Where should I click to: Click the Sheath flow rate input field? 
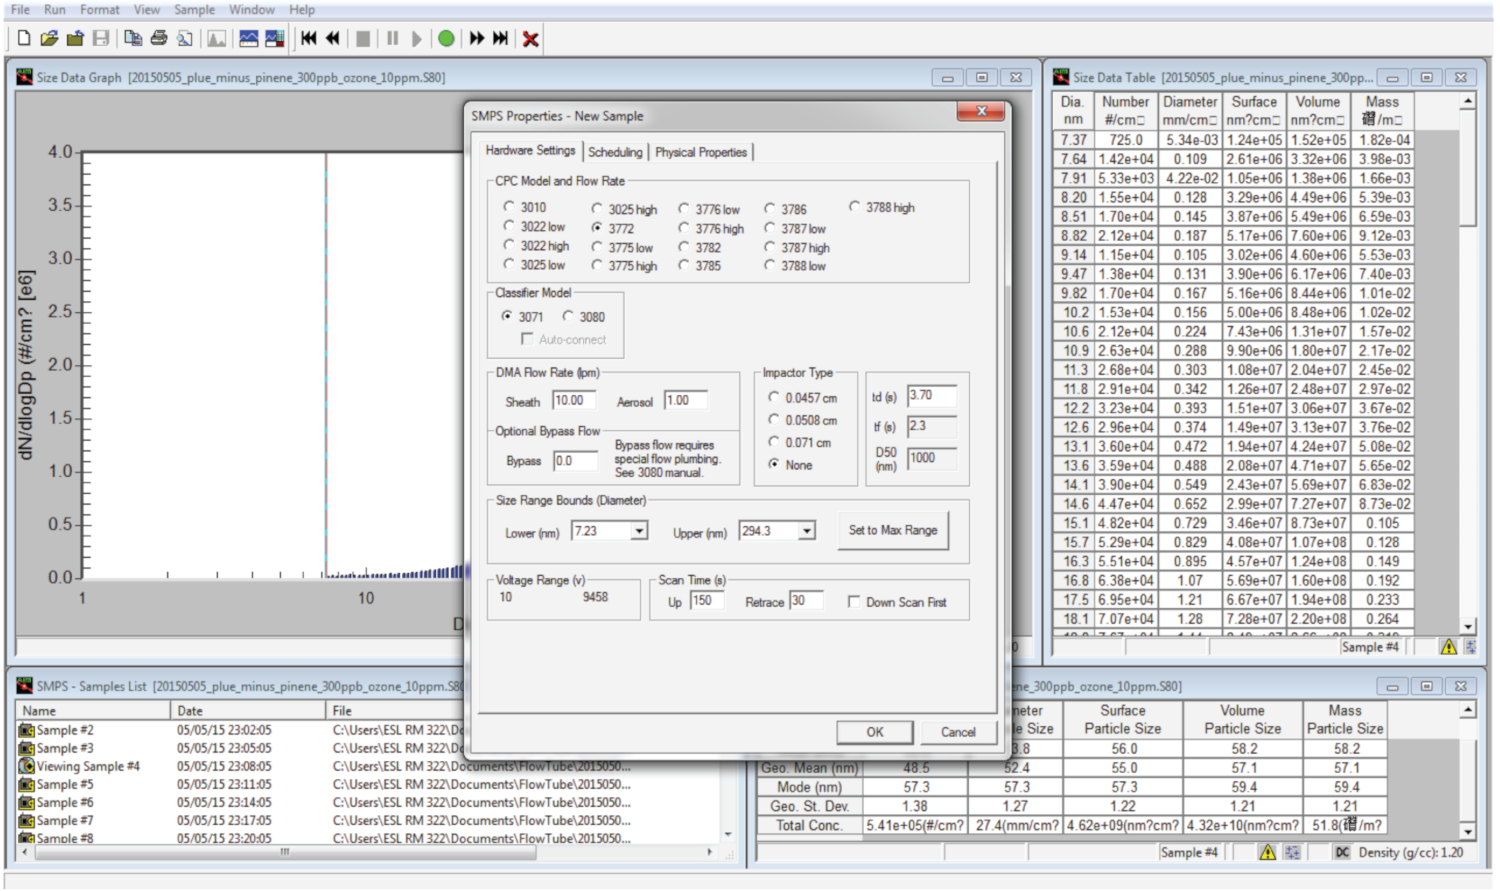click(x=573, y=400)
